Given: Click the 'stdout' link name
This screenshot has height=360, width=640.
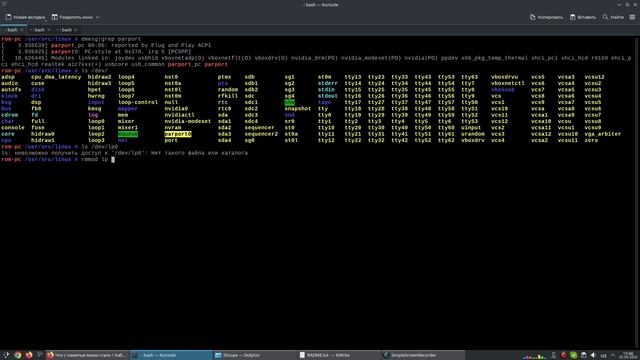Looking at the screenshot, I should click(328, 96).
